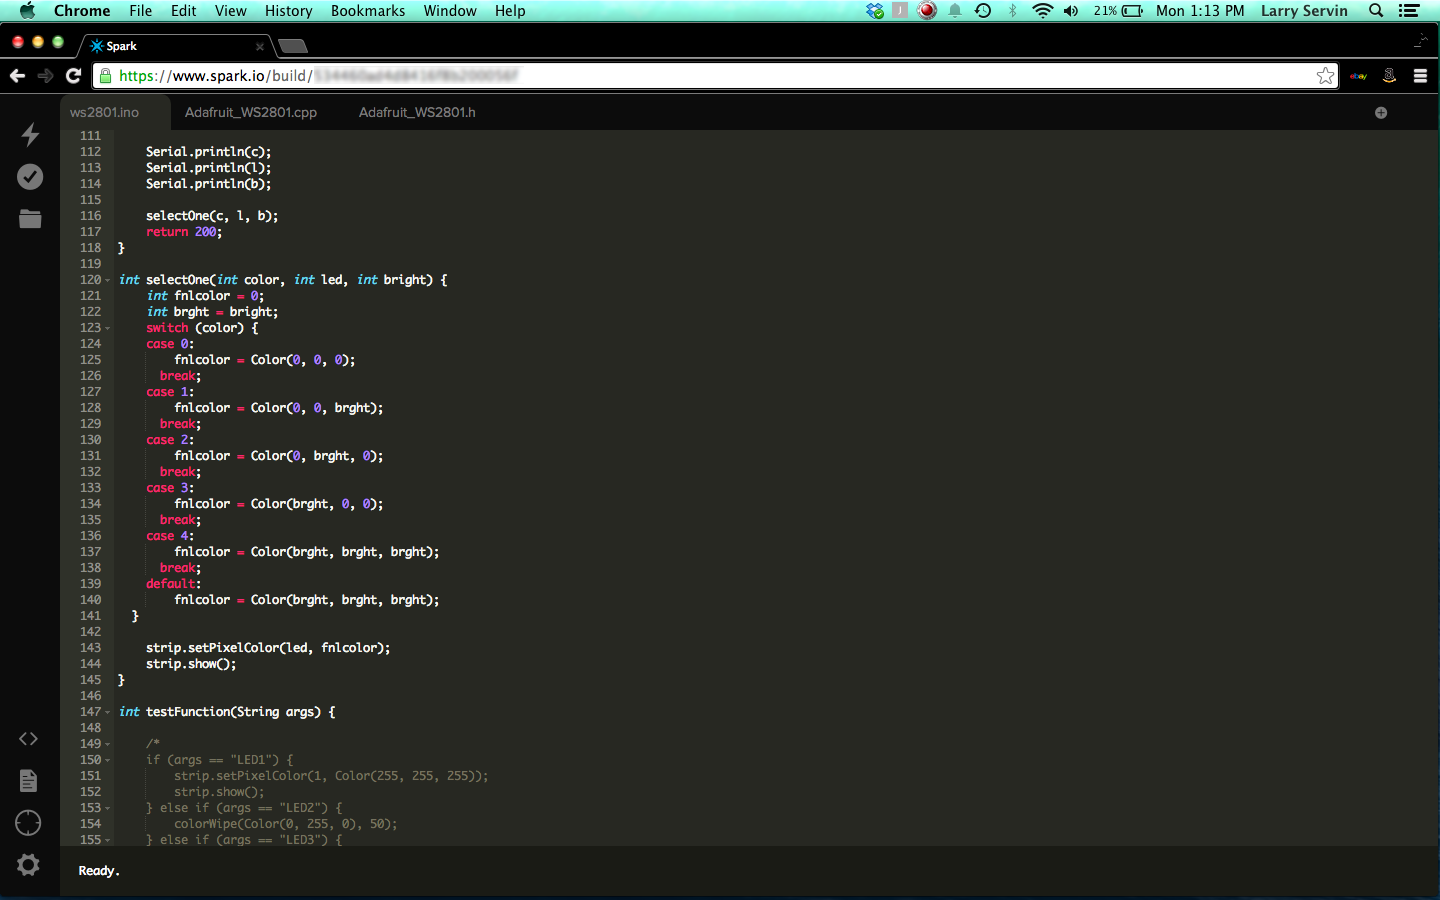The height and width of the screenshot is (900, 1440).
Task: Open the Bookmarks menu
Action: 368,11
